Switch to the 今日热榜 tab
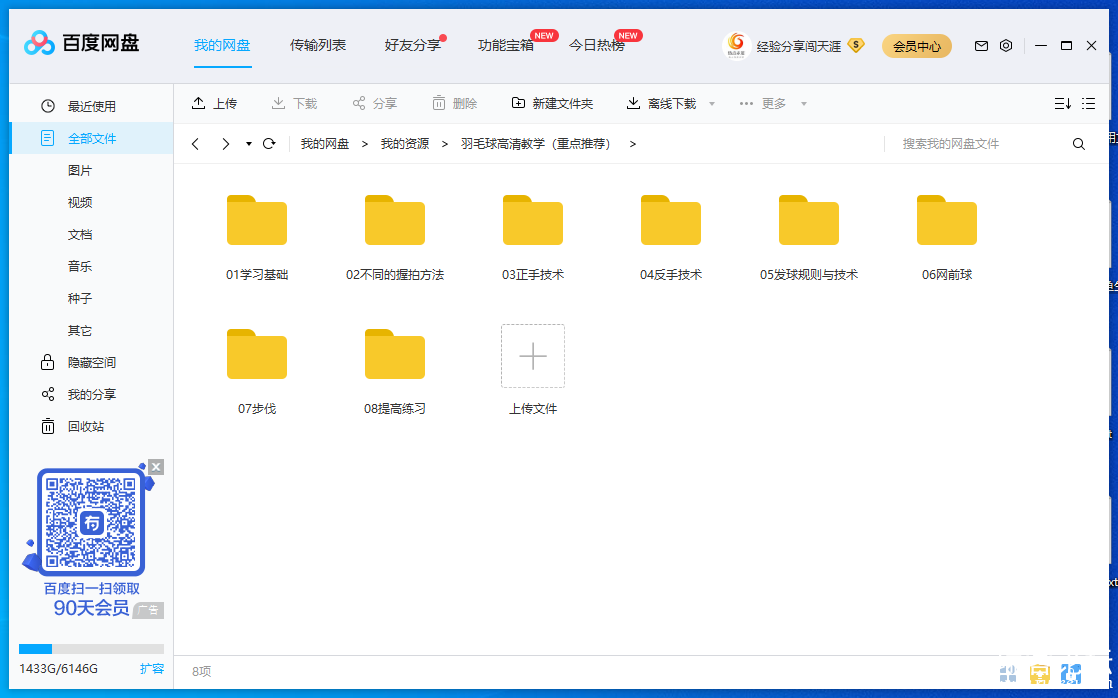This screenshot has width=1118, height=698. [597, 45]
